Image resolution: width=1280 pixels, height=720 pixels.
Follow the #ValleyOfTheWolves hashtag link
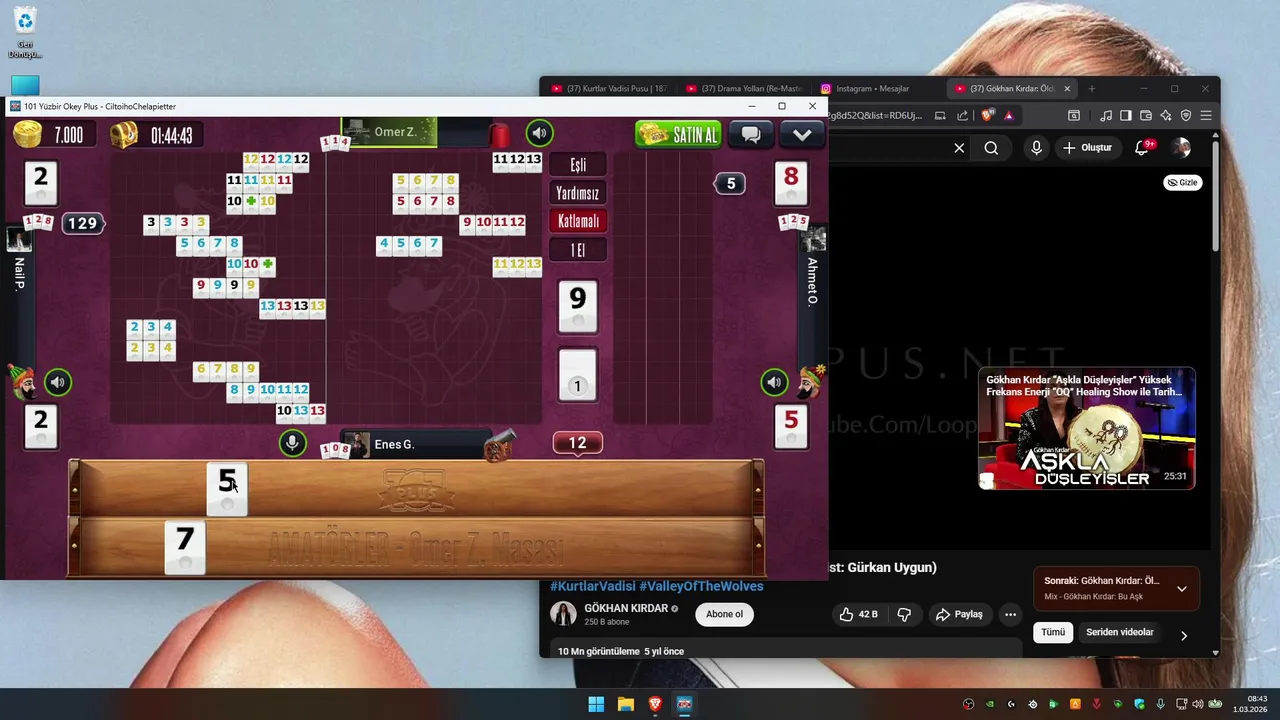click(701, 587)
